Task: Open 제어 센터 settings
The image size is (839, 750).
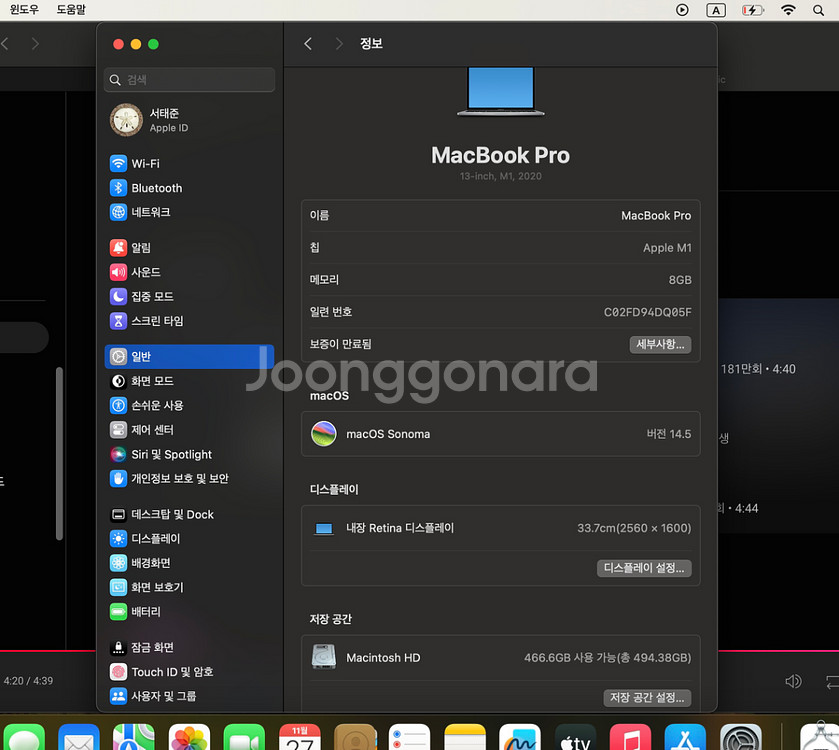Action: 189,430
